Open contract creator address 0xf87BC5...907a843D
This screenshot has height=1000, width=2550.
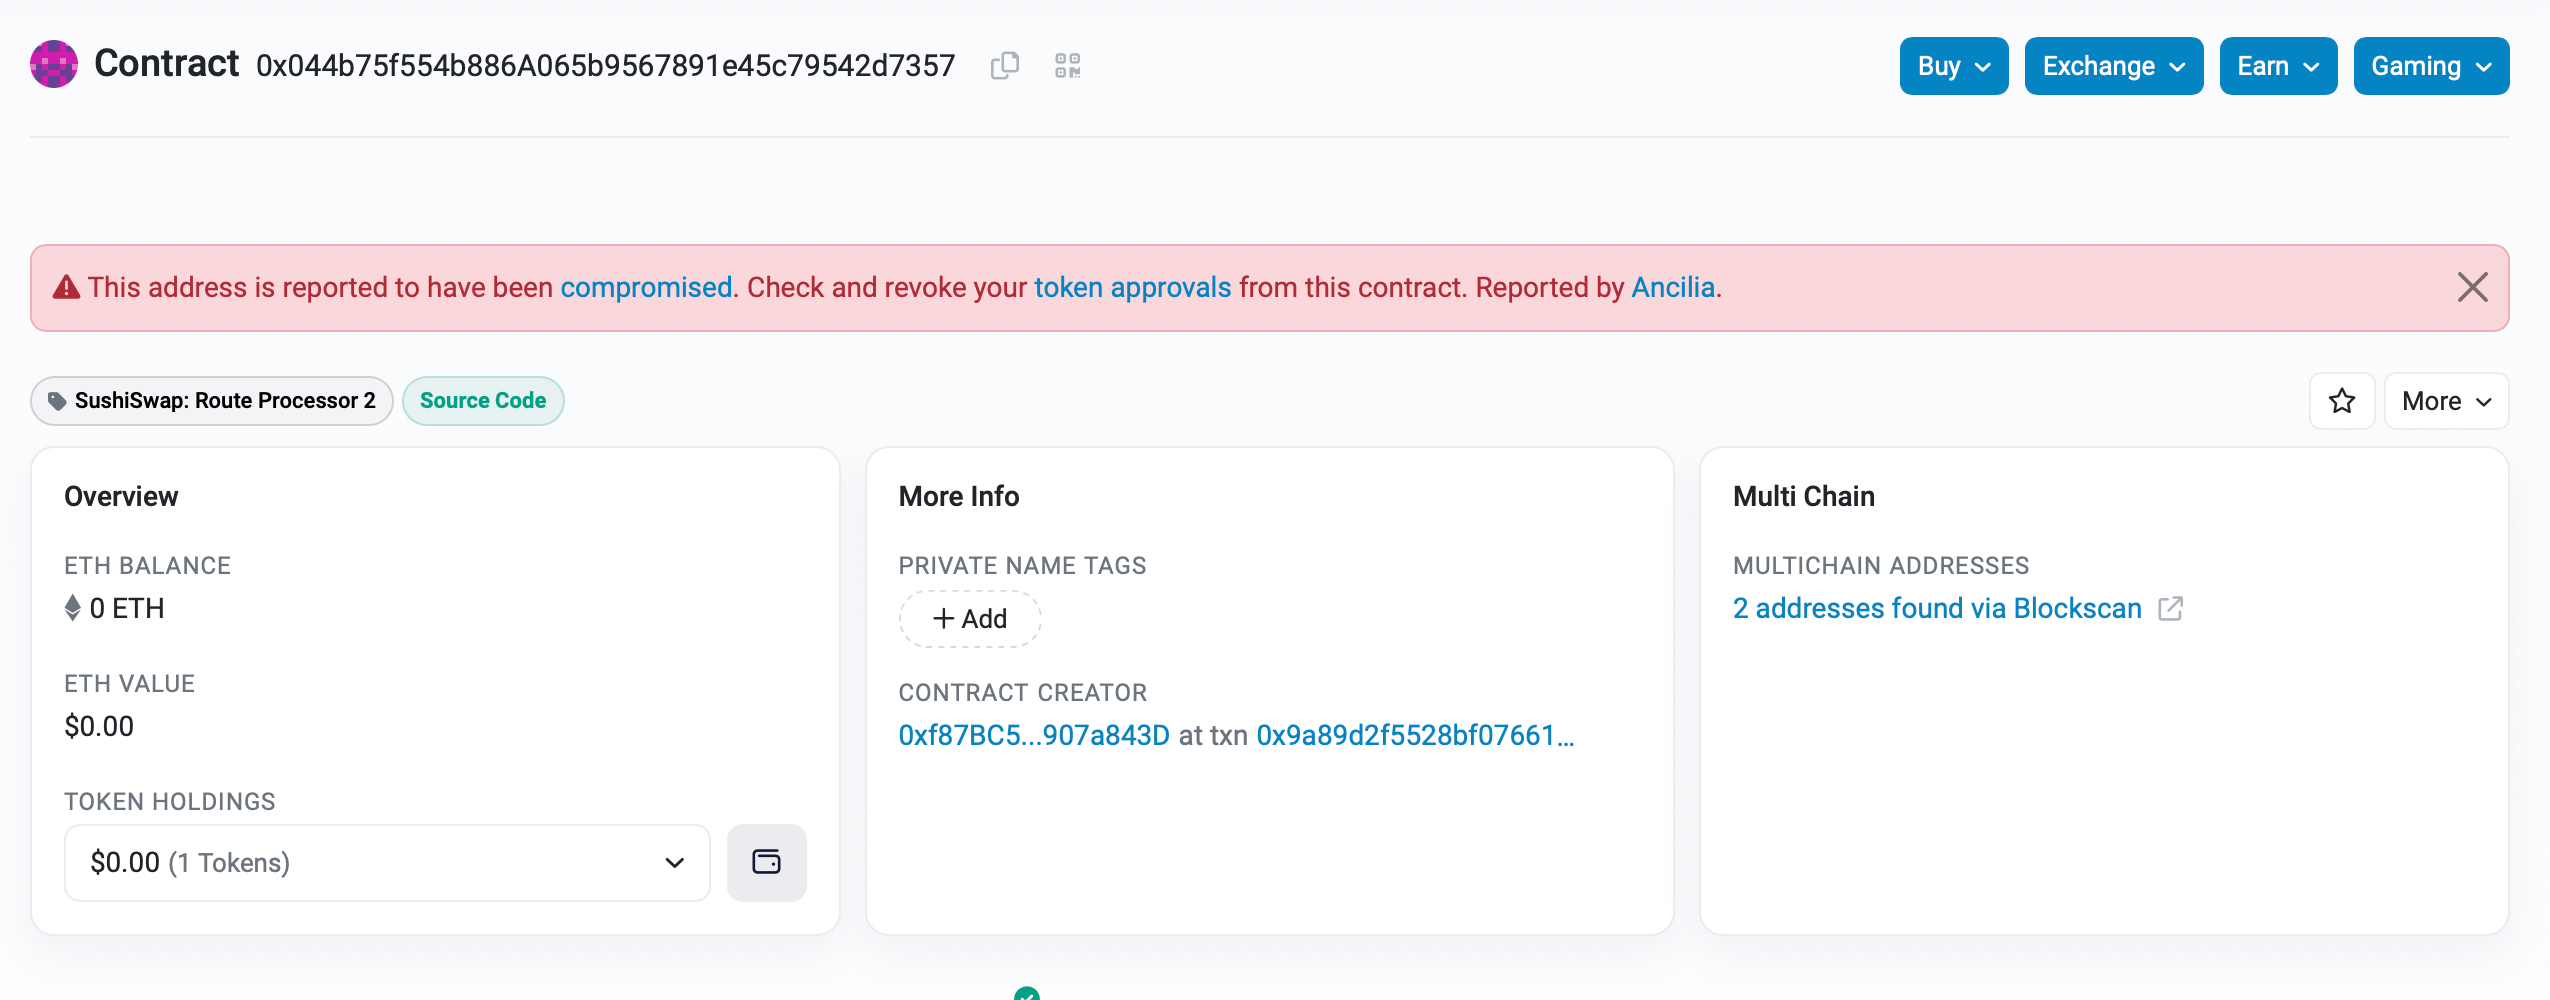tap(1033, 736)
